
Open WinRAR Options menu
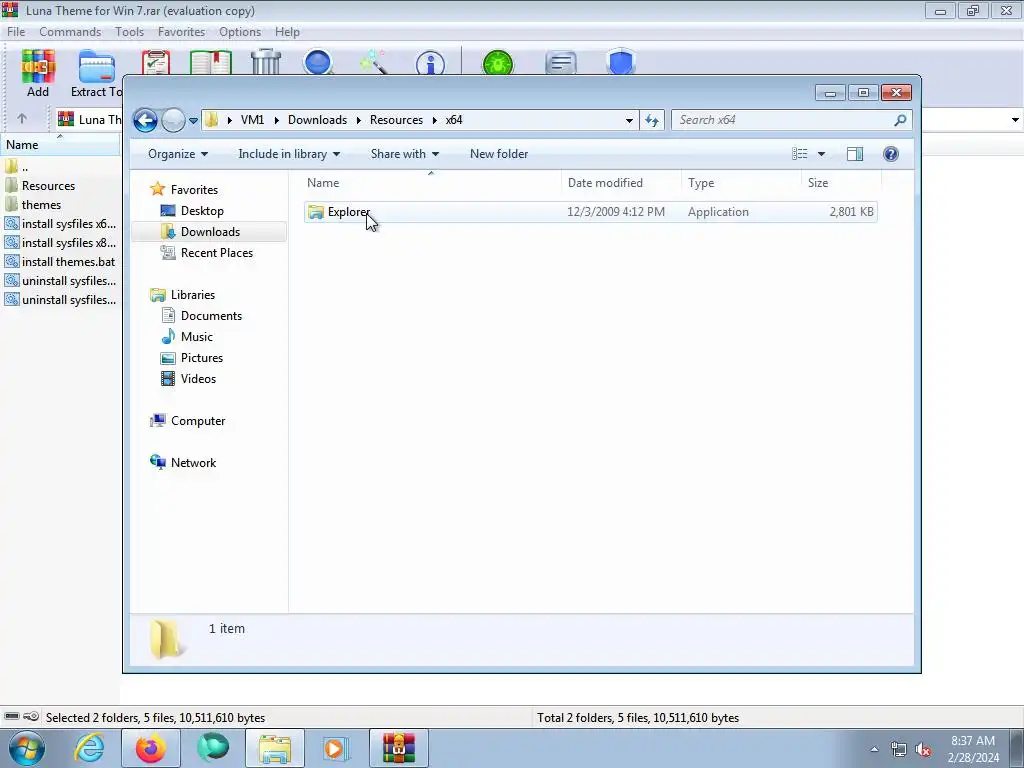[x=240, y=32]
